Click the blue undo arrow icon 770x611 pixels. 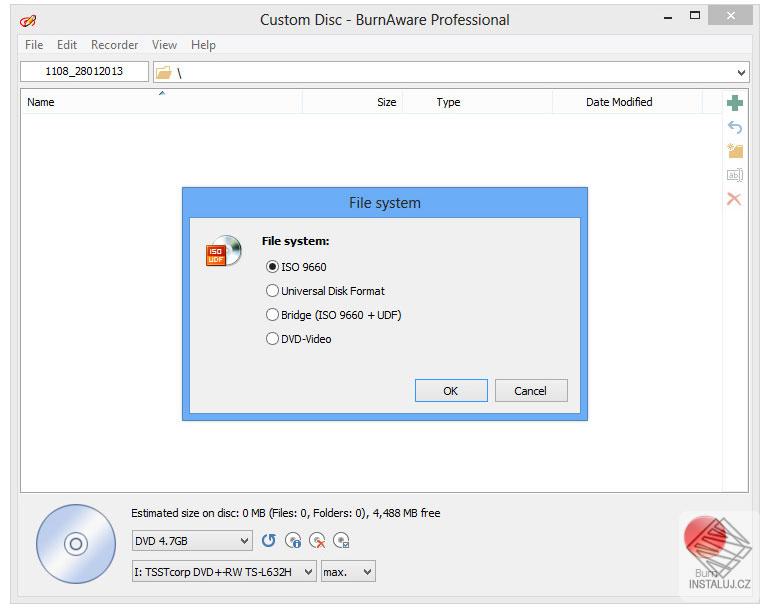pos(735,127)
